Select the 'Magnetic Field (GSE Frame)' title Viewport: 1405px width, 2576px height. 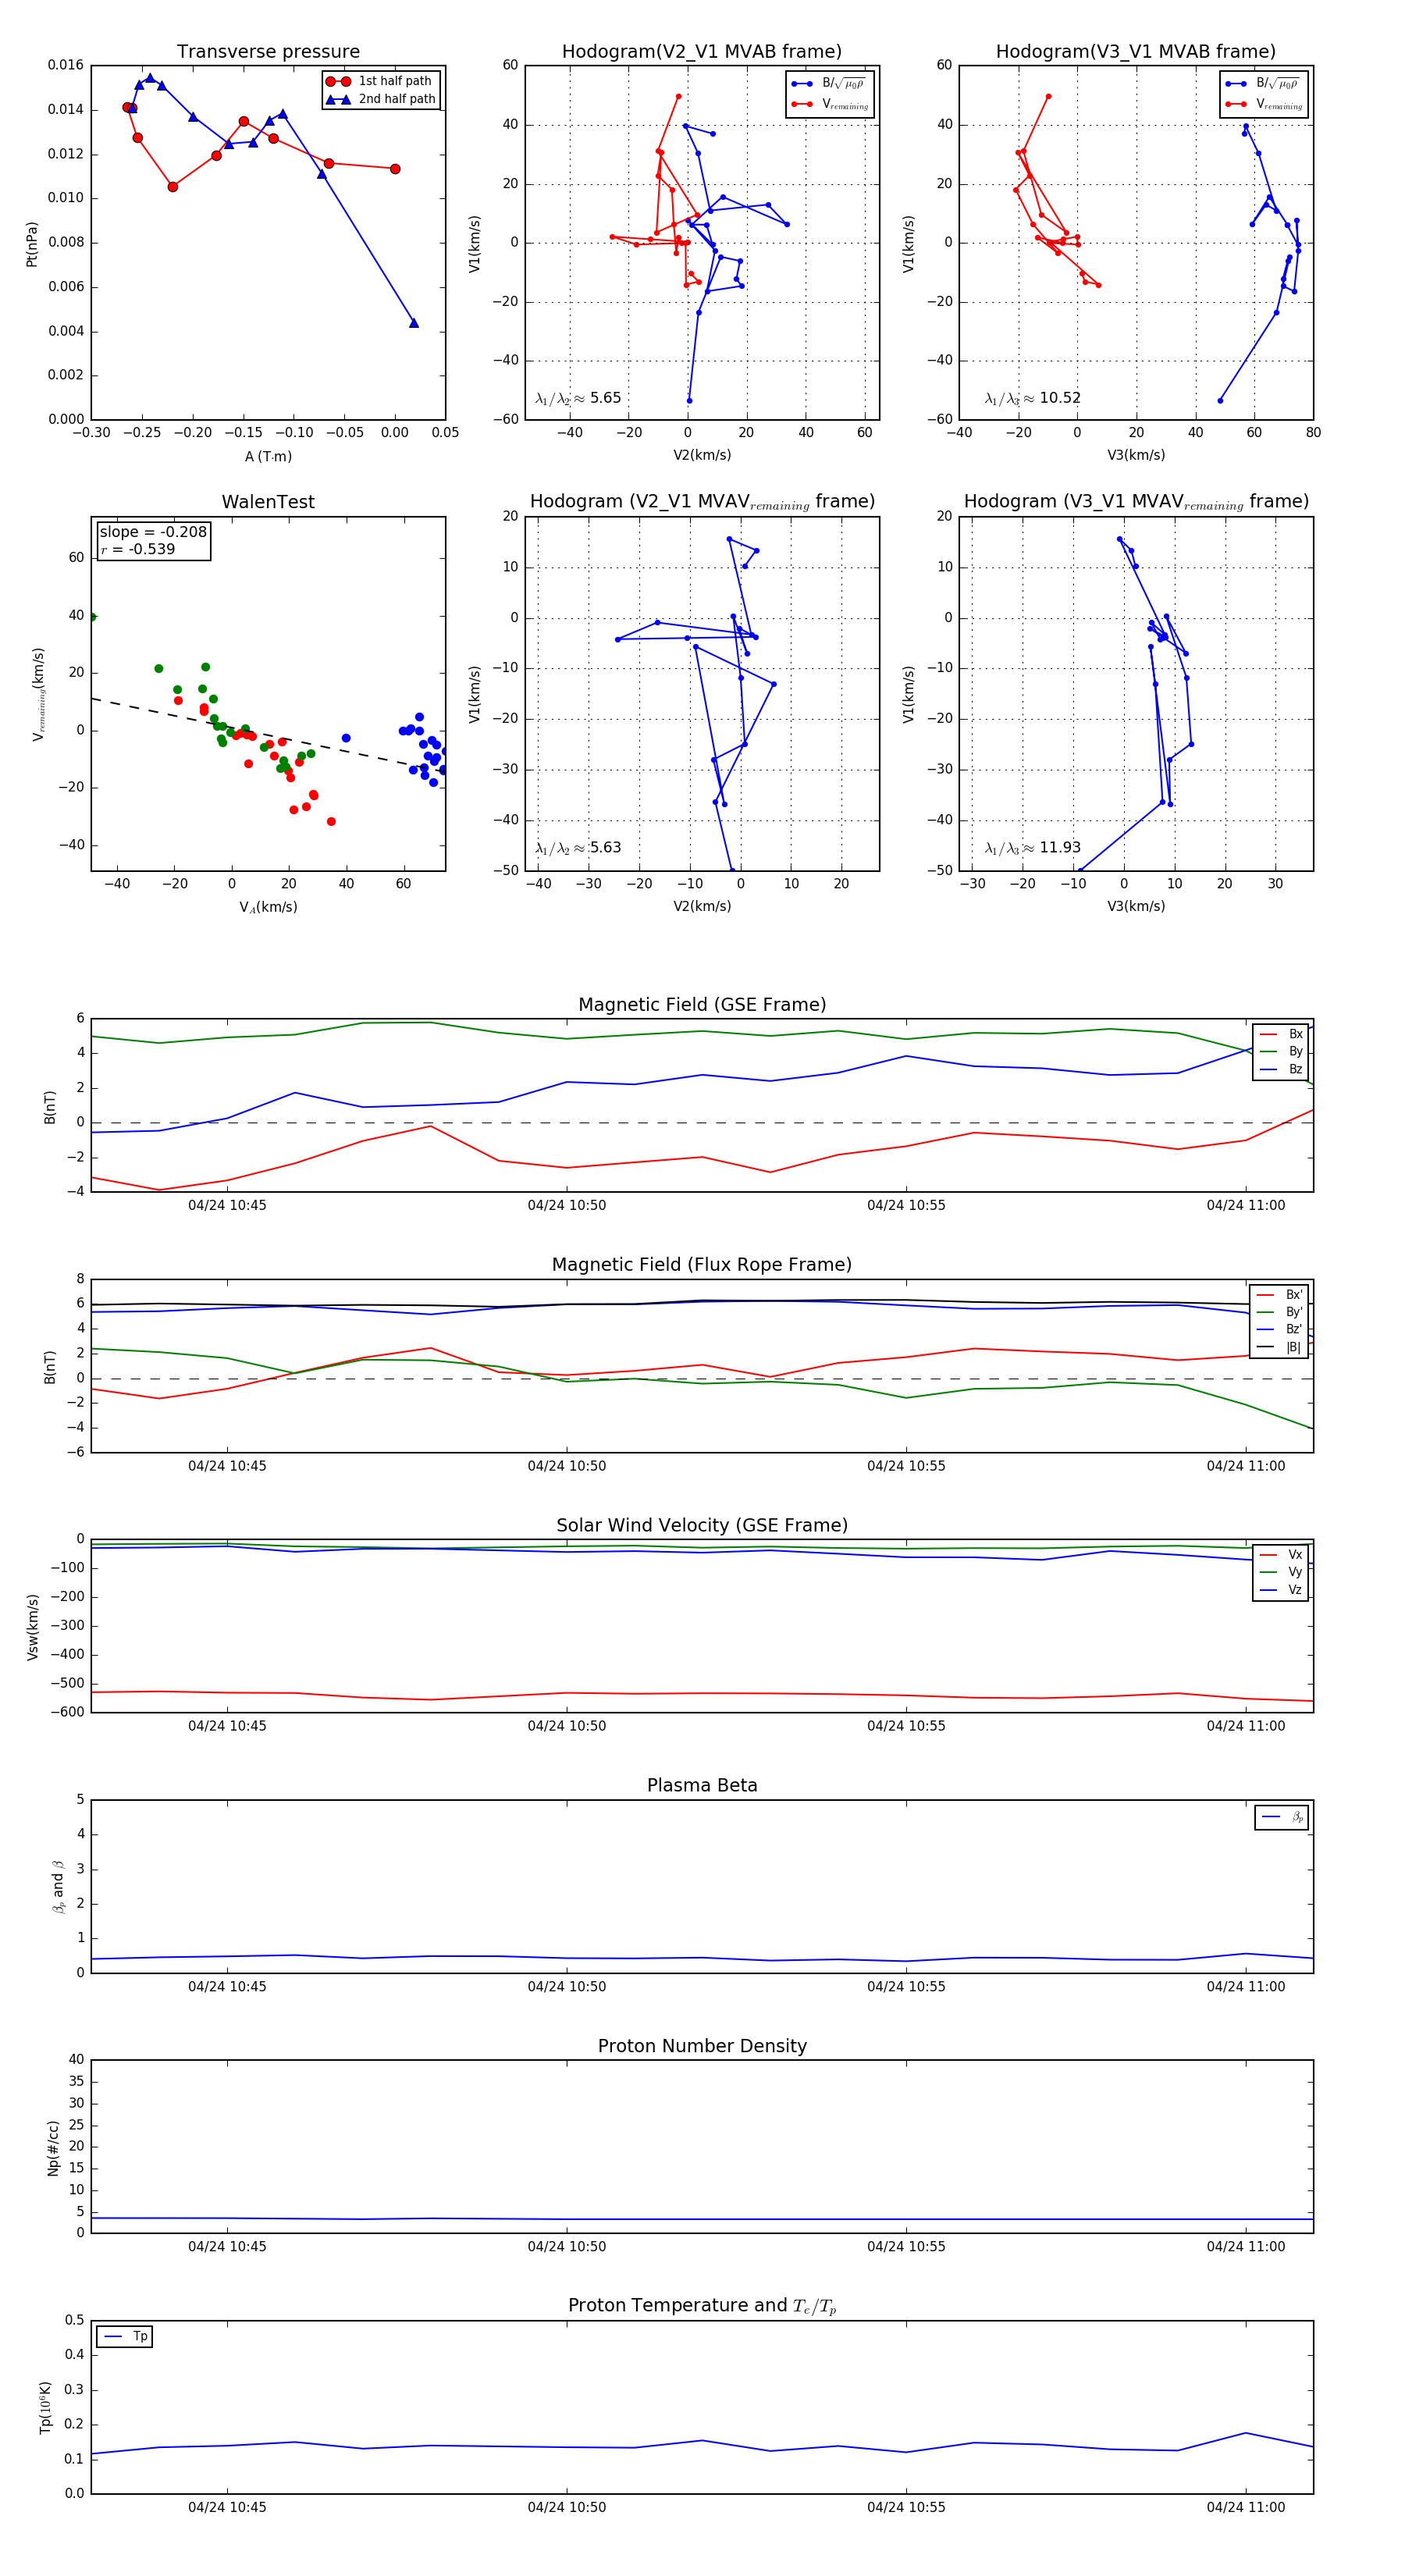click(702, 1005)
